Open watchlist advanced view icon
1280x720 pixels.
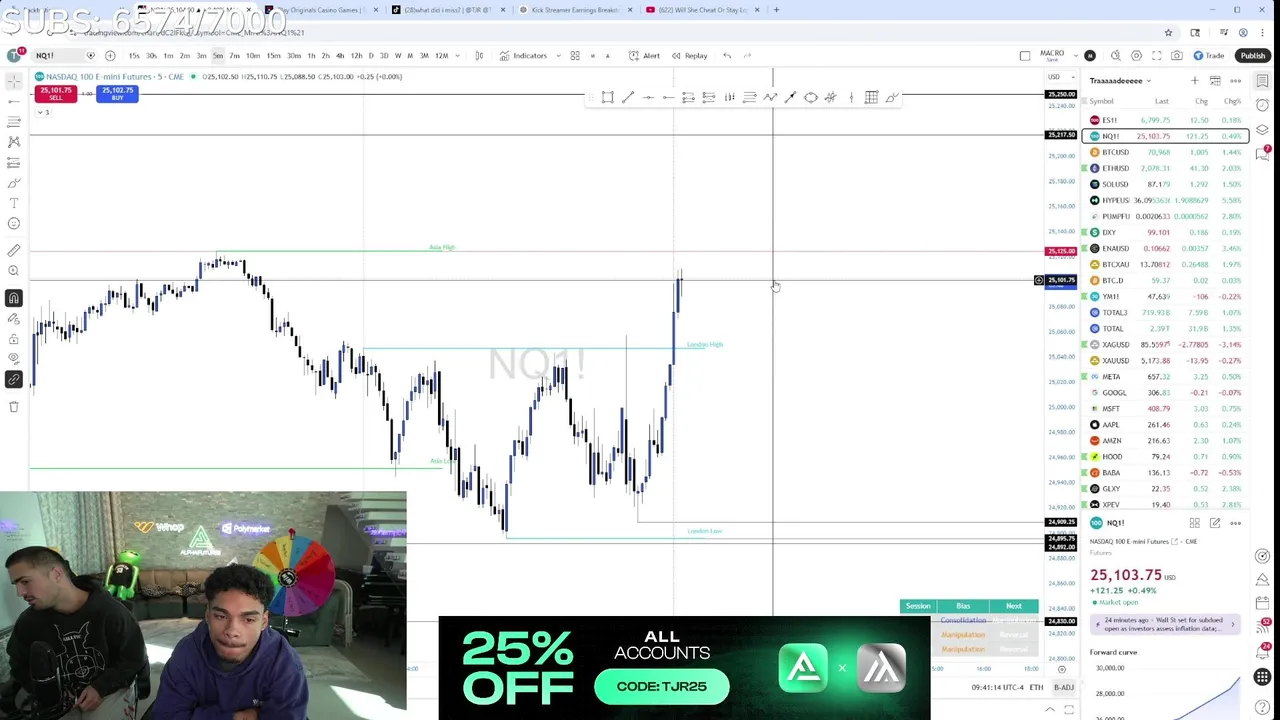click(x=1215, y=81)
